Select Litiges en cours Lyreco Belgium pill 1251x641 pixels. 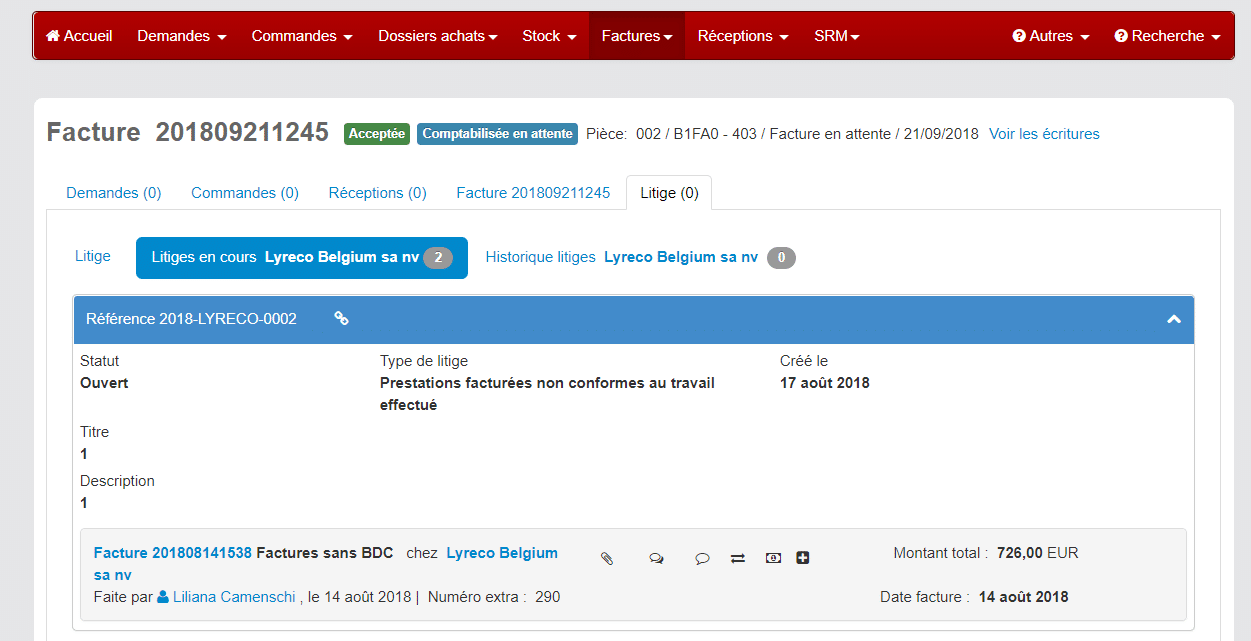pos(302,258)
